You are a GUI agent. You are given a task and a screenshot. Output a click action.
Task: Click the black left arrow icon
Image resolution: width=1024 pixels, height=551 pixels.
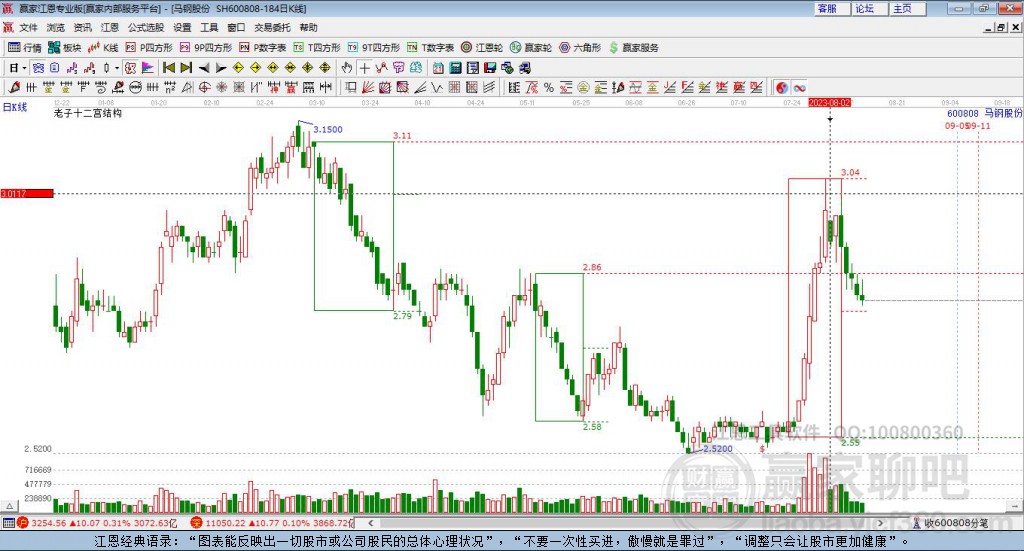pos(204,68)
